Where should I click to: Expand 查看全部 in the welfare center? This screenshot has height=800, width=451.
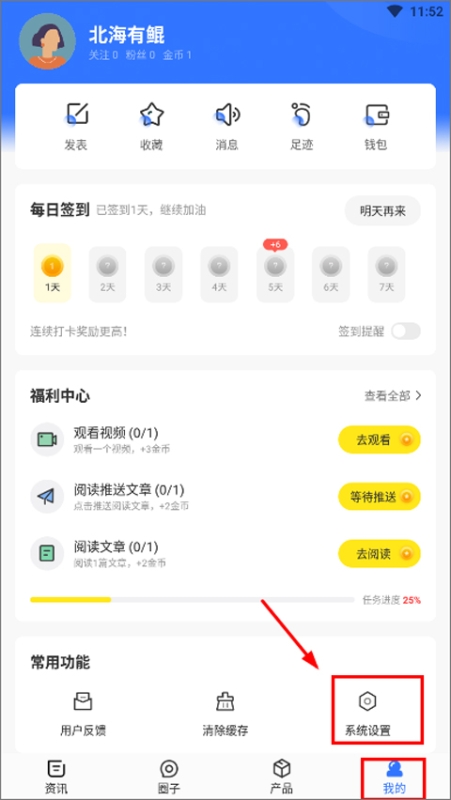[x=393, y=396]
